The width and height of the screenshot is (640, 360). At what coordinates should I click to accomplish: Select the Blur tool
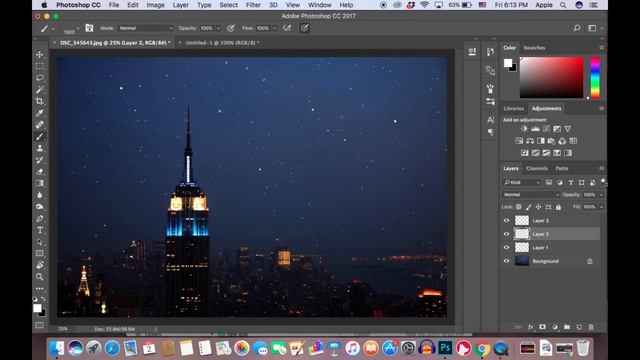40,195
